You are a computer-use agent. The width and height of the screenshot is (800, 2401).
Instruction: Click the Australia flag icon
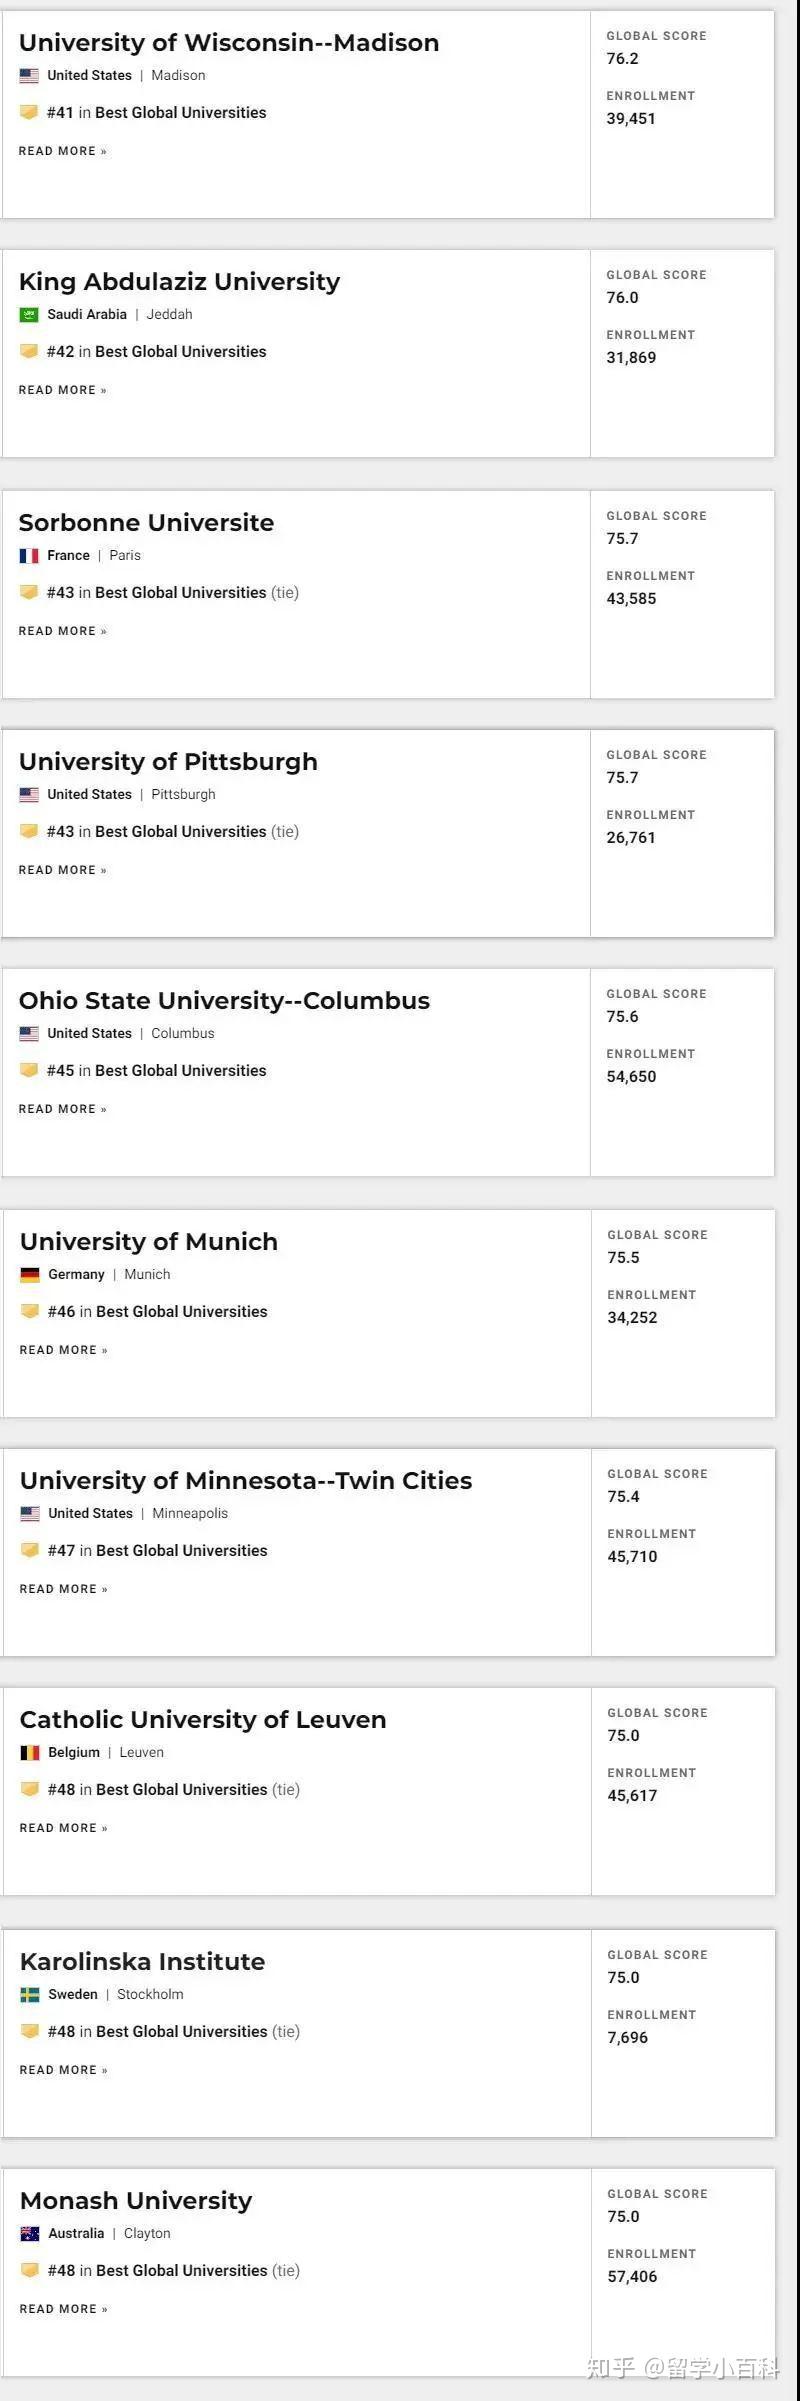(x=30, y=2234)
